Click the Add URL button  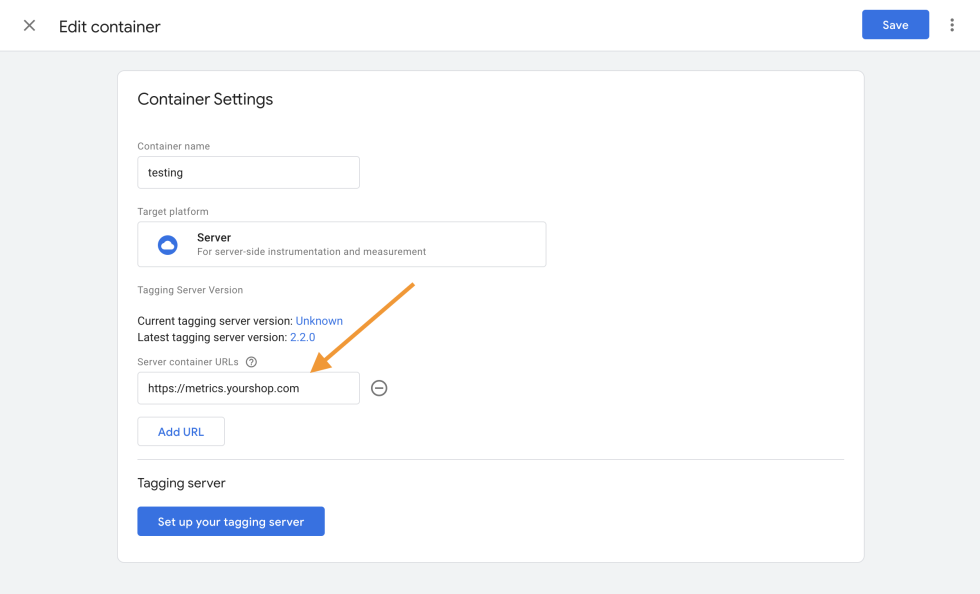(181, 432)
